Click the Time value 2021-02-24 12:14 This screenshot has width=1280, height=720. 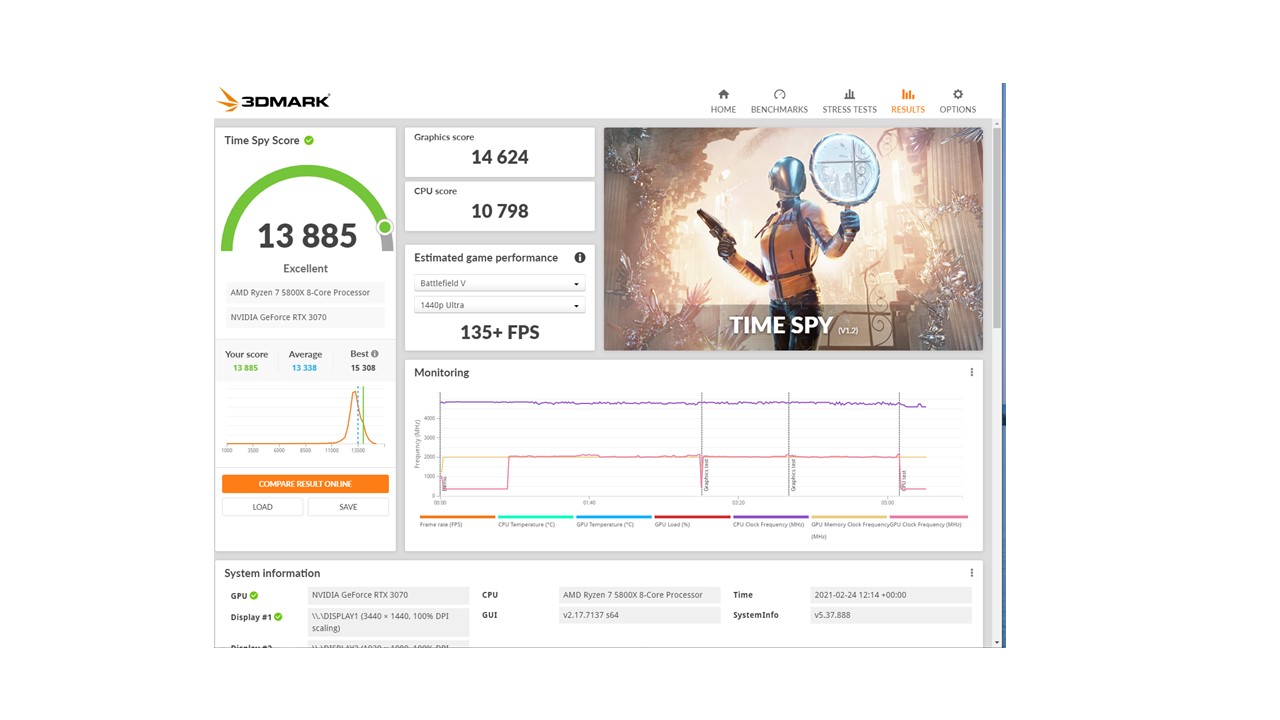pyautogui.click(x=890, y=595)
